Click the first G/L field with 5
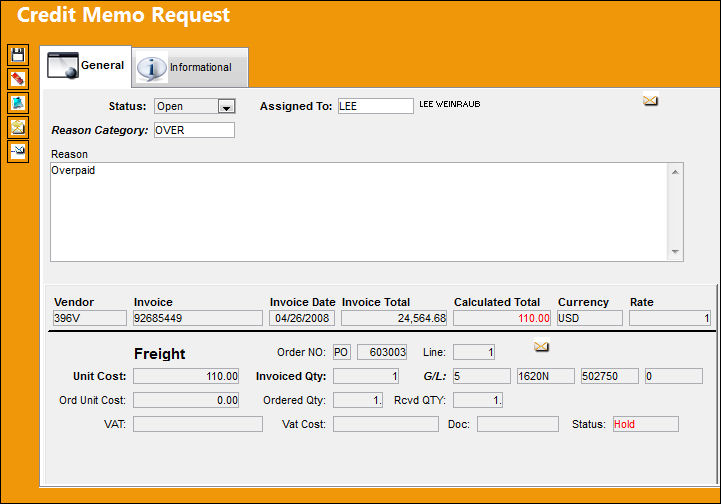Image resolution: width=721 pixels, height=504 pixels. (x=481, y=376)
